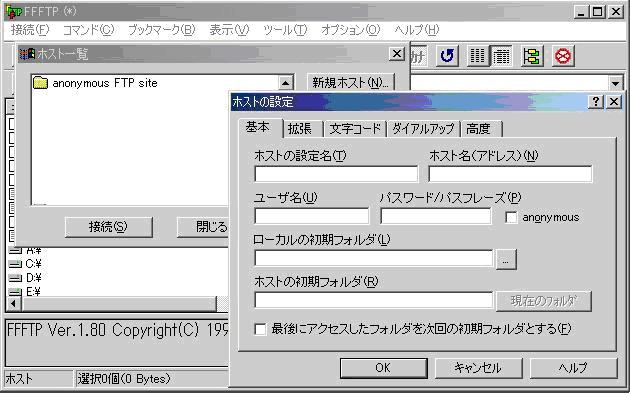This screenshot has width=630, height=393.
Task: Click the host list scroll up arrow
Action: (x=285, y=83)
